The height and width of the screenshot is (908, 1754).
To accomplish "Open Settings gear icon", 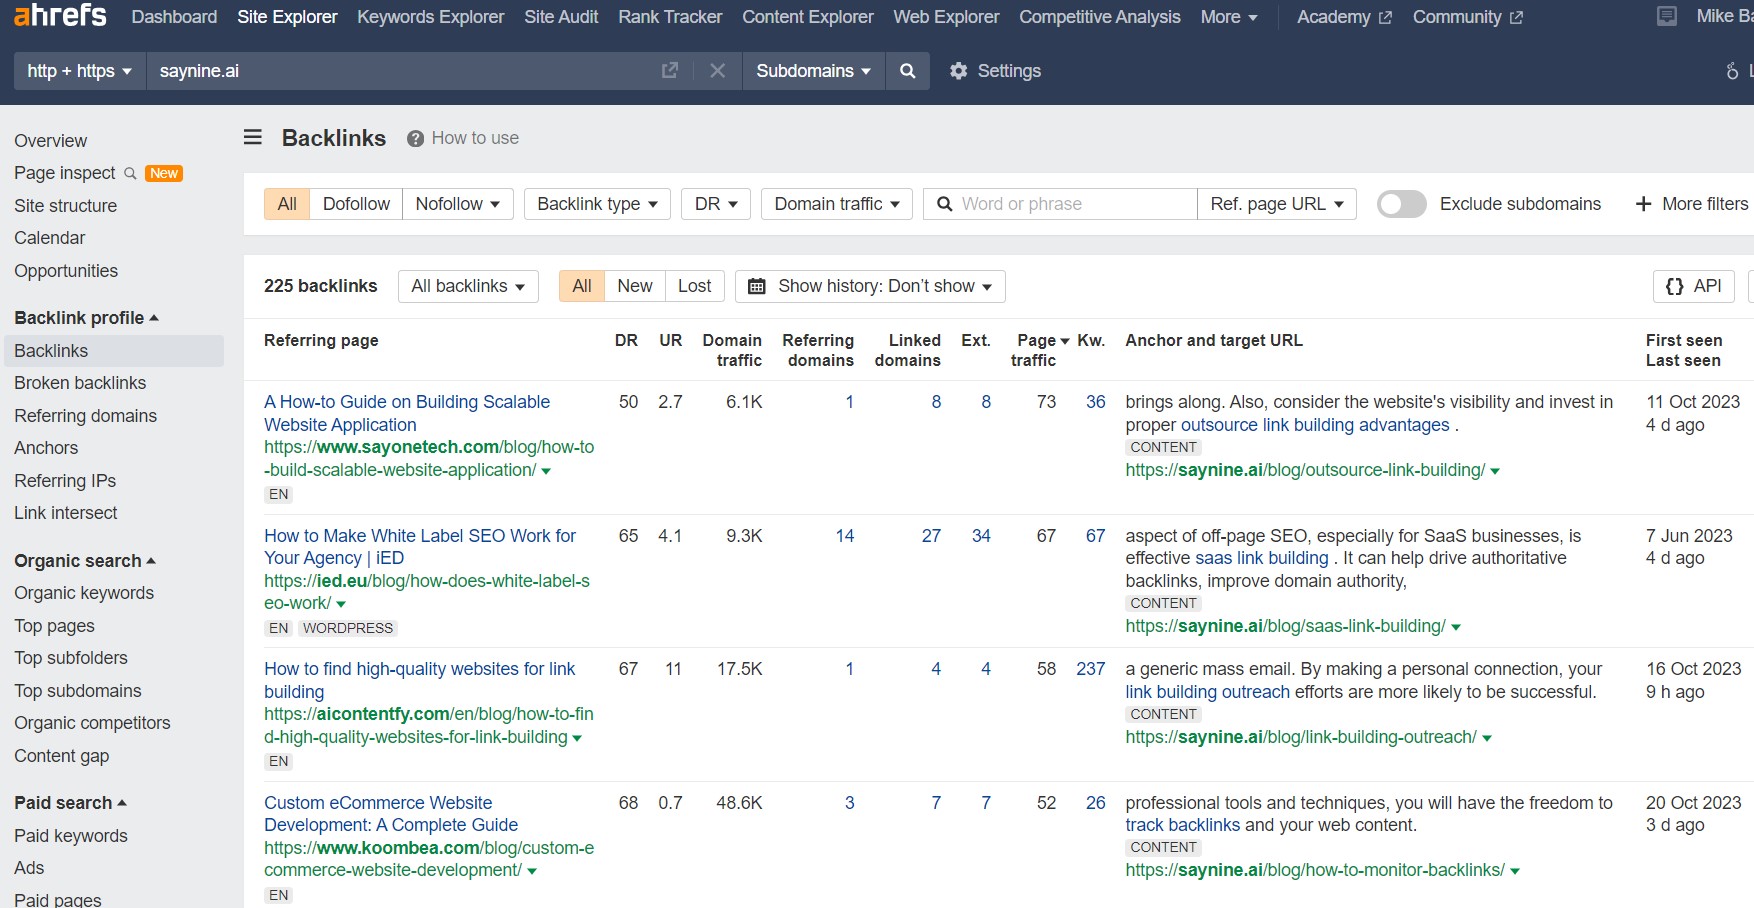I will 958,71.
